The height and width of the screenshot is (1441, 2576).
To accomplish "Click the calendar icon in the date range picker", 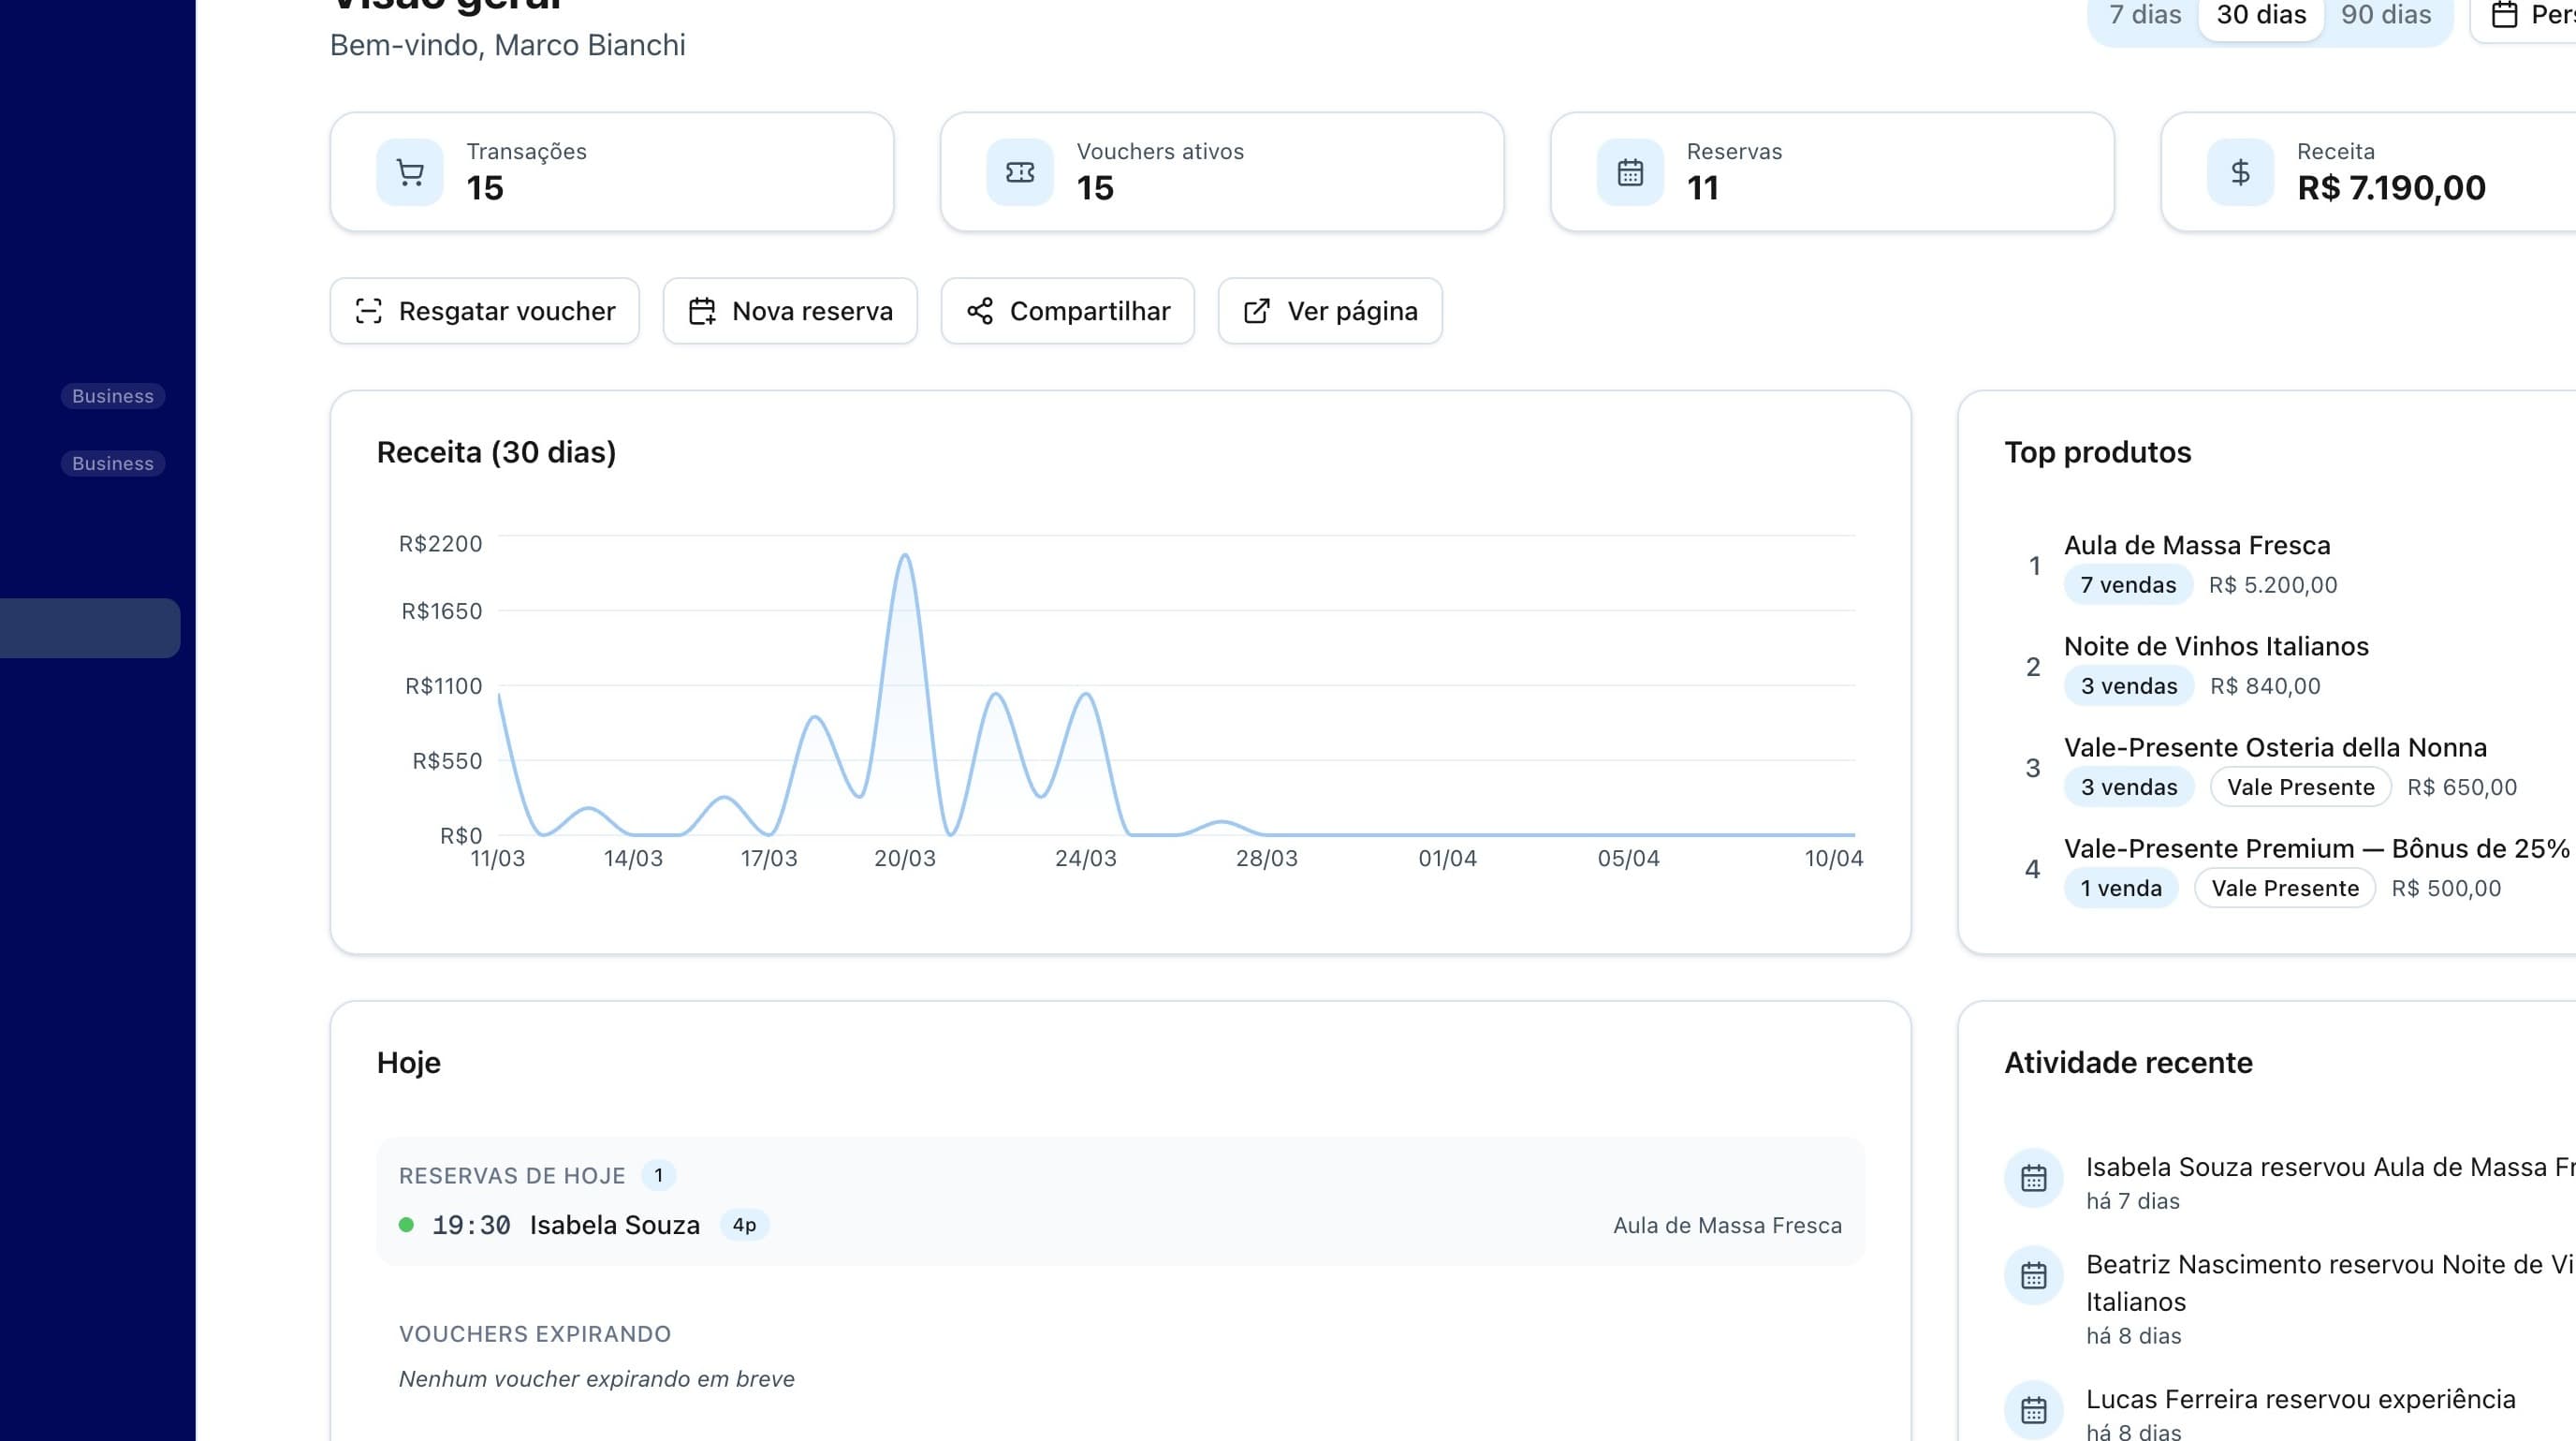I will click(2504, 15).
